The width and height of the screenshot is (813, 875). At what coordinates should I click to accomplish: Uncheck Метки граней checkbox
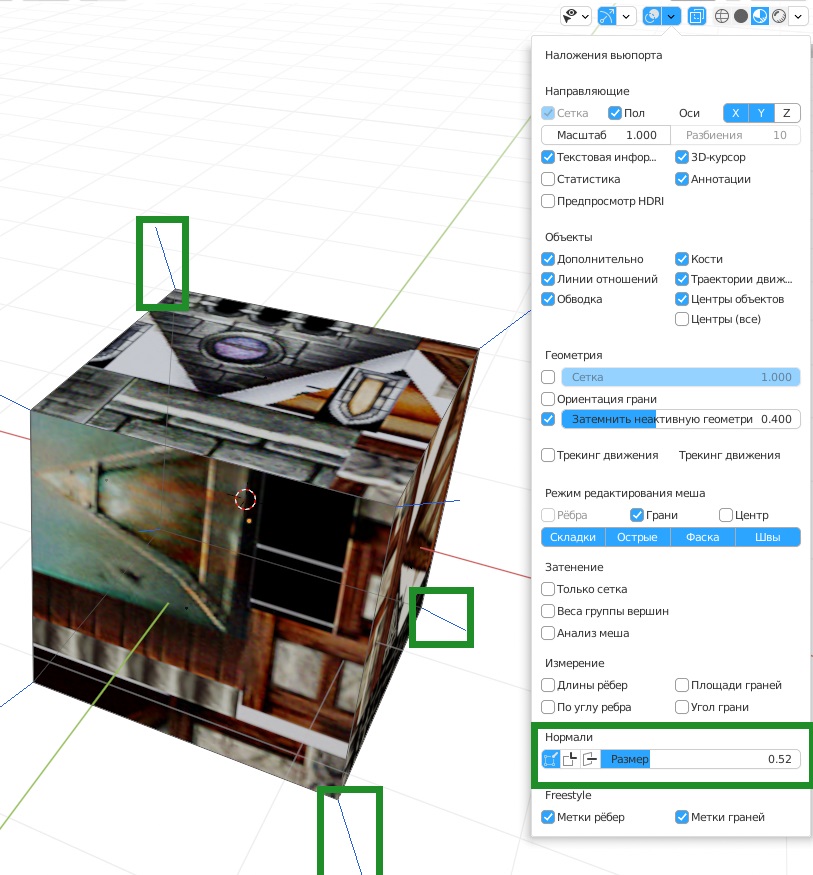click(x=681, y=817)
